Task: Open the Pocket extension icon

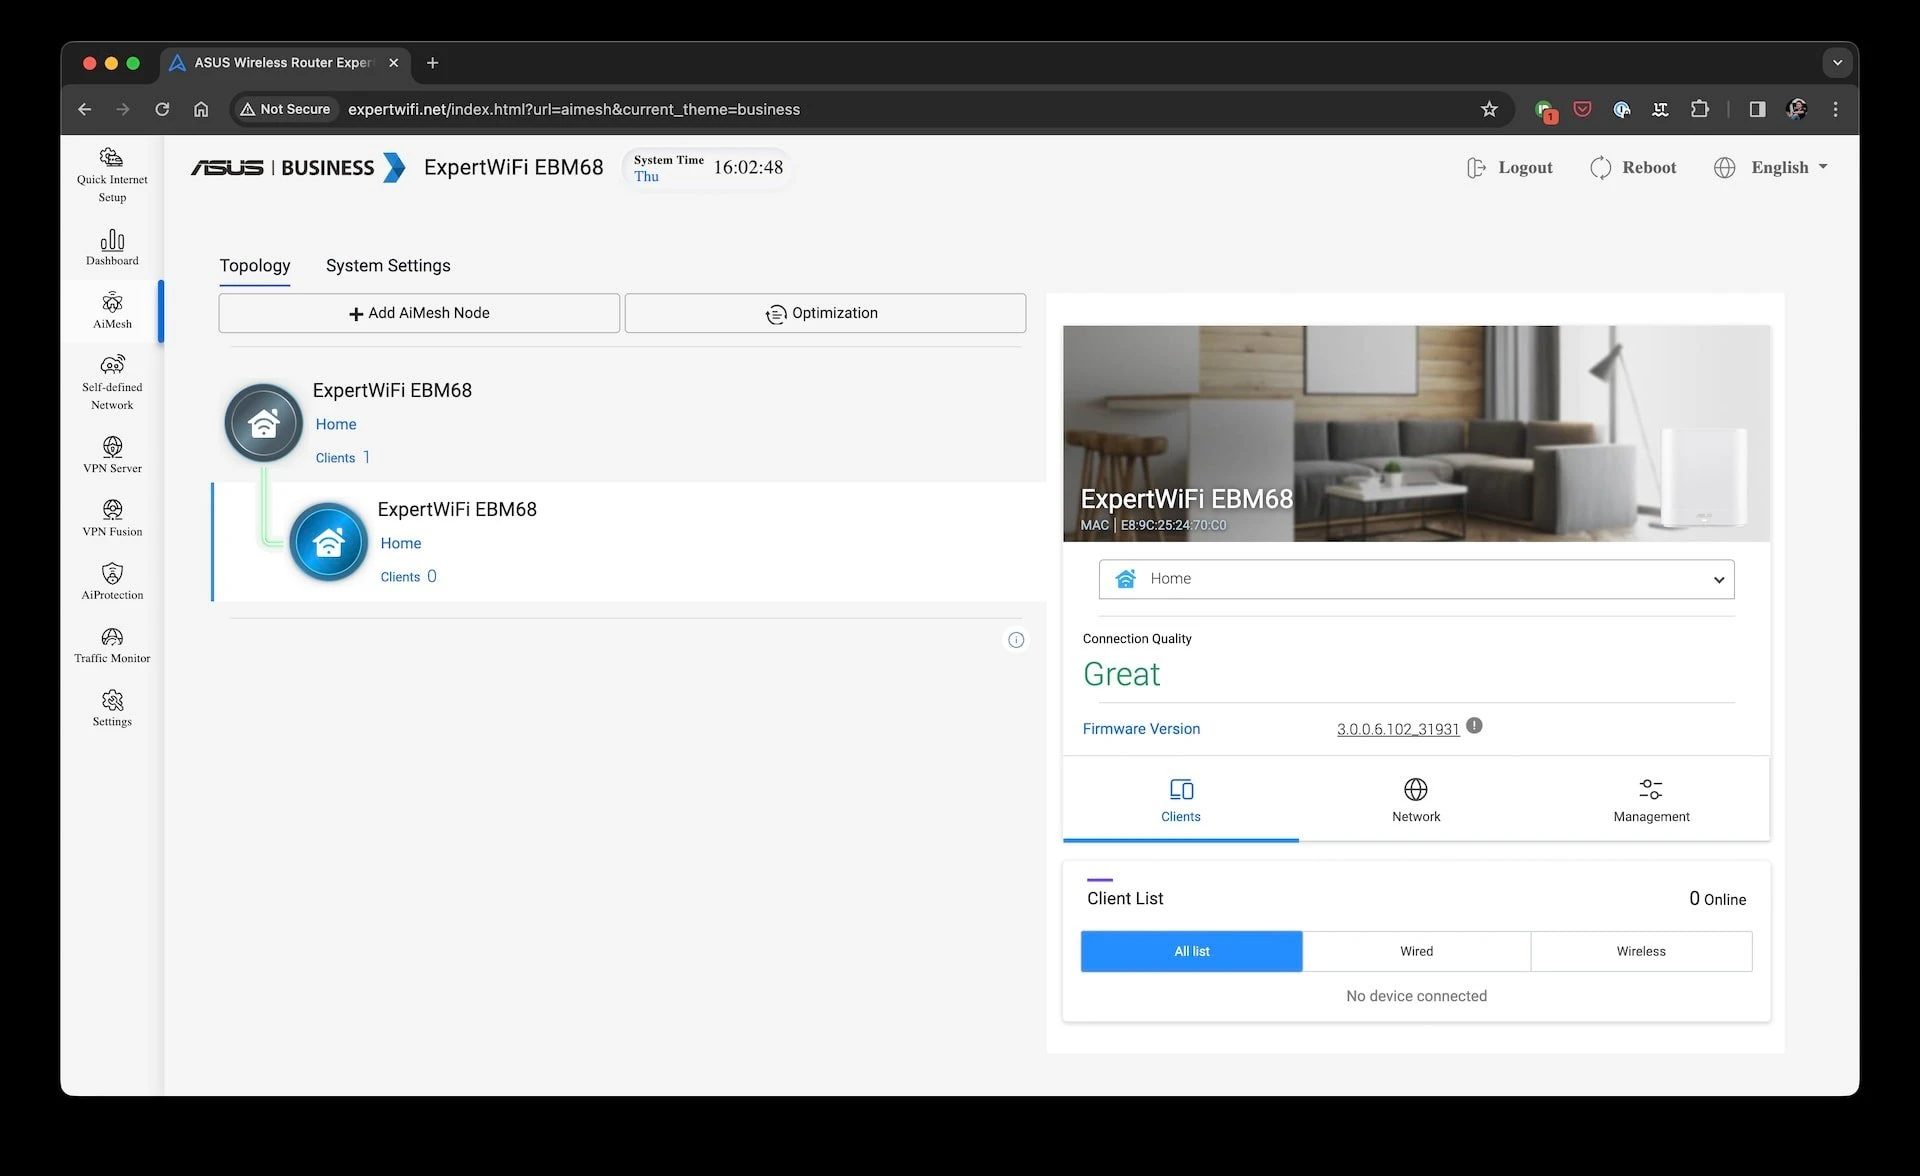Action: coord(1582,109)
